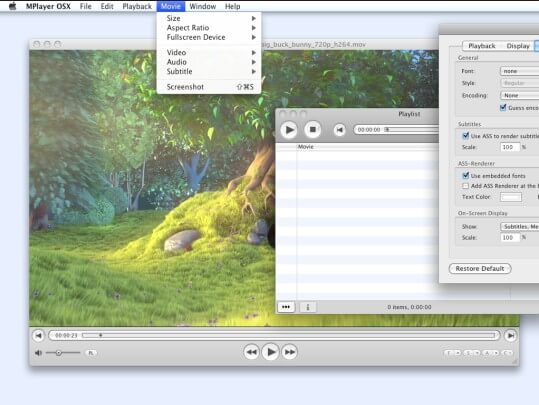539x405 pixels.
Task: Expand the Video submenu
Action: pyautogui.click(x=209, y=52)
